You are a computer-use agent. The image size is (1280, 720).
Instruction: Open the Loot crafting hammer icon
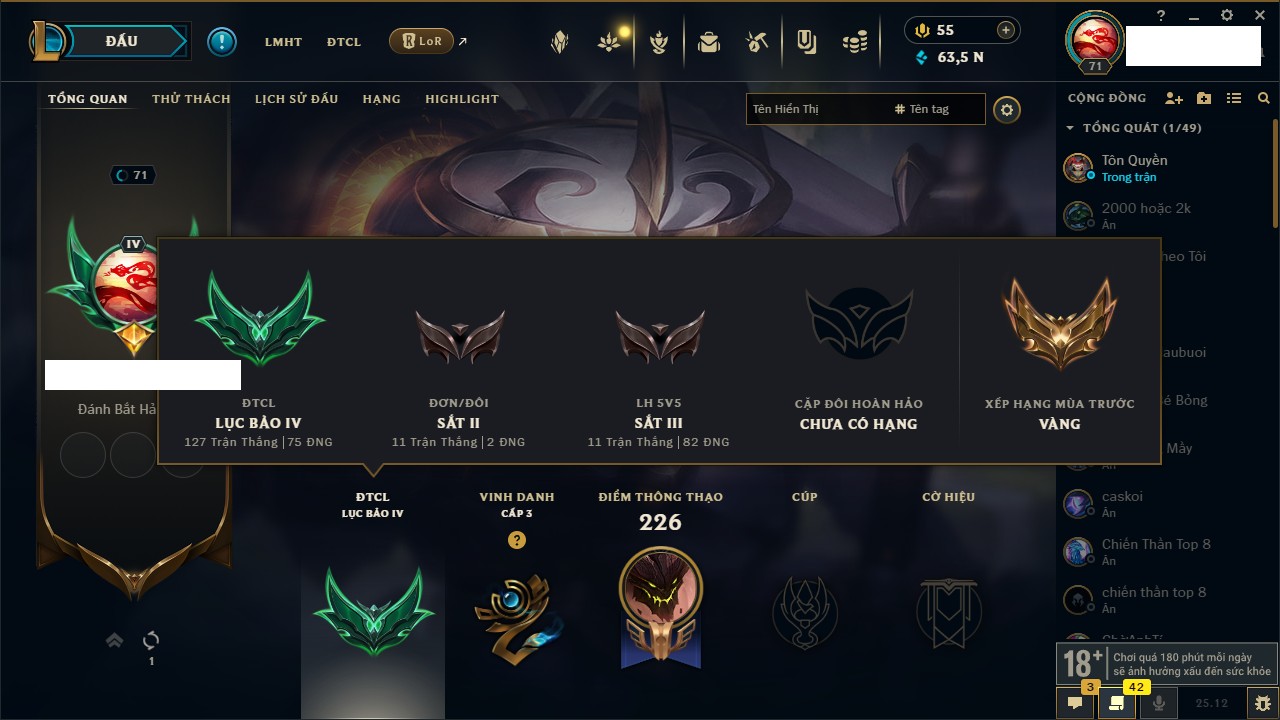coord(756,42)
